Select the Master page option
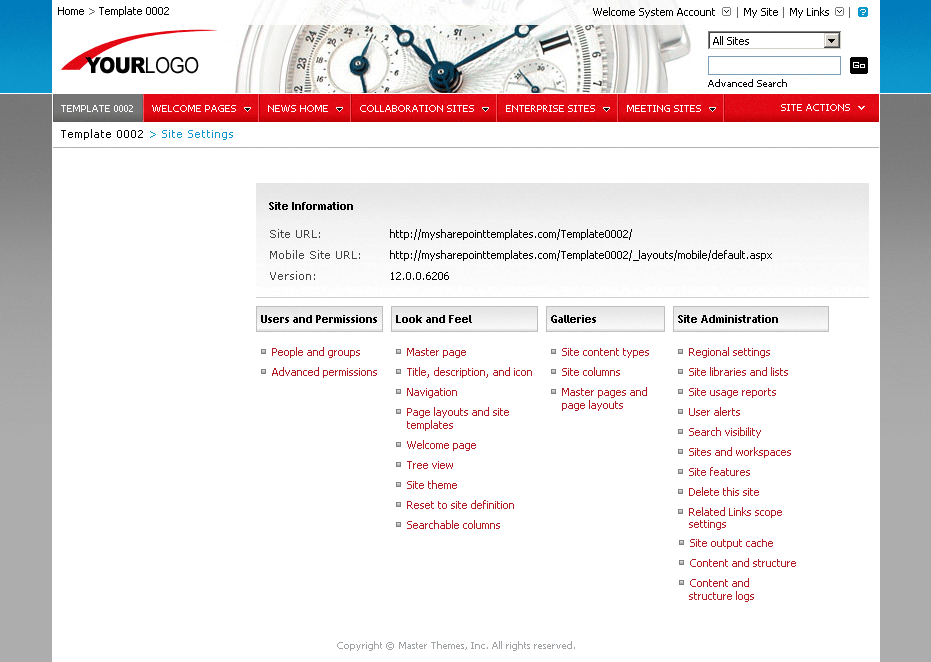 [435, 352]
